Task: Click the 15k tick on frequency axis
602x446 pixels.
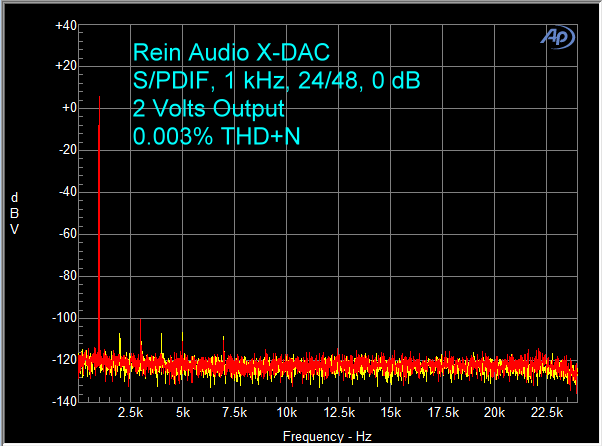Action: pyautogui.click(x=390, y=412)
